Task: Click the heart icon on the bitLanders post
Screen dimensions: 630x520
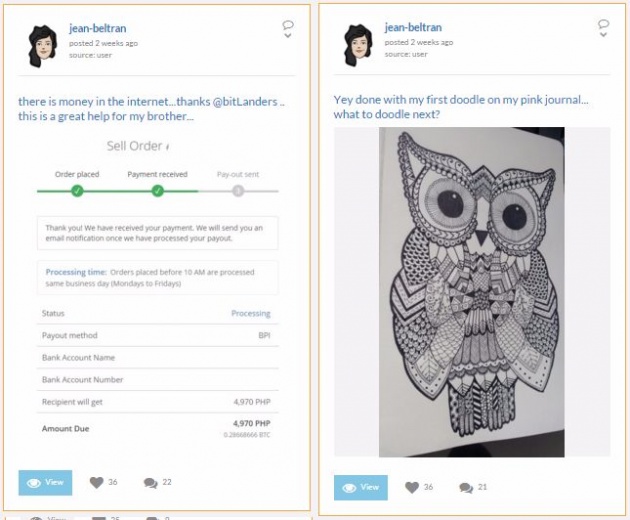Action: click(x=96, y=482)
